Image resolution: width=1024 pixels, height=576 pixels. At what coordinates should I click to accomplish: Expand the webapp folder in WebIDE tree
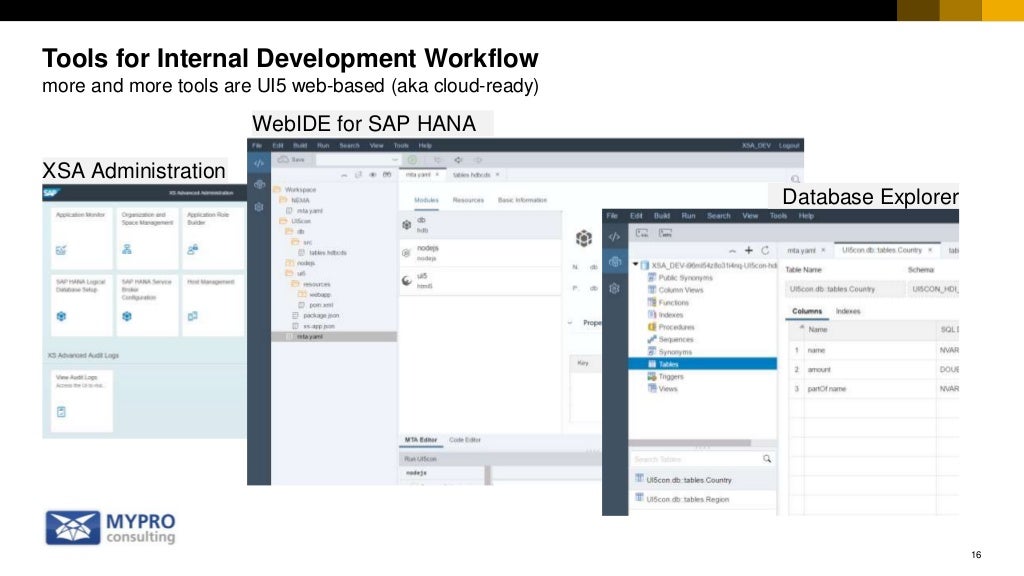[302, 295]
